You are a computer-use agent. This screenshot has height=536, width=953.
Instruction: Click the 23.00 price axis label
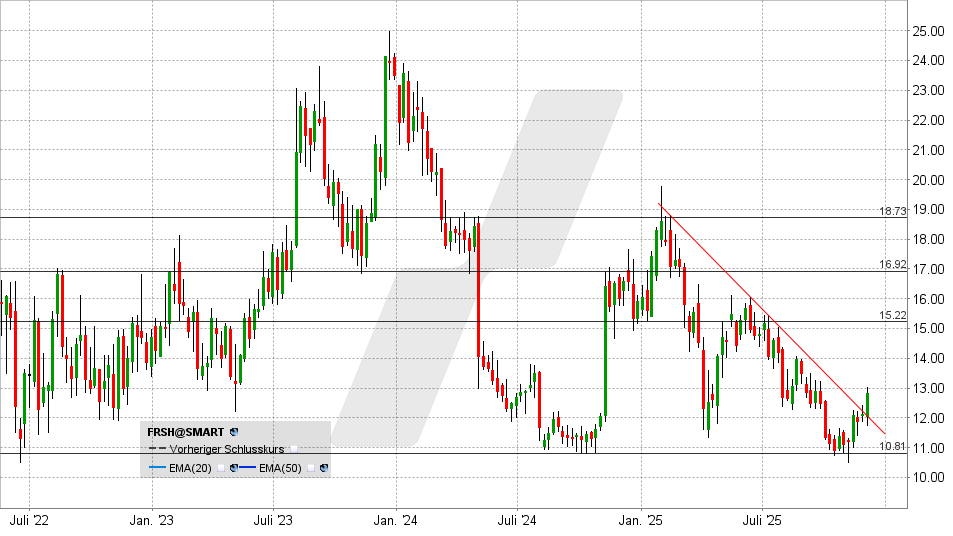point(928,90)
